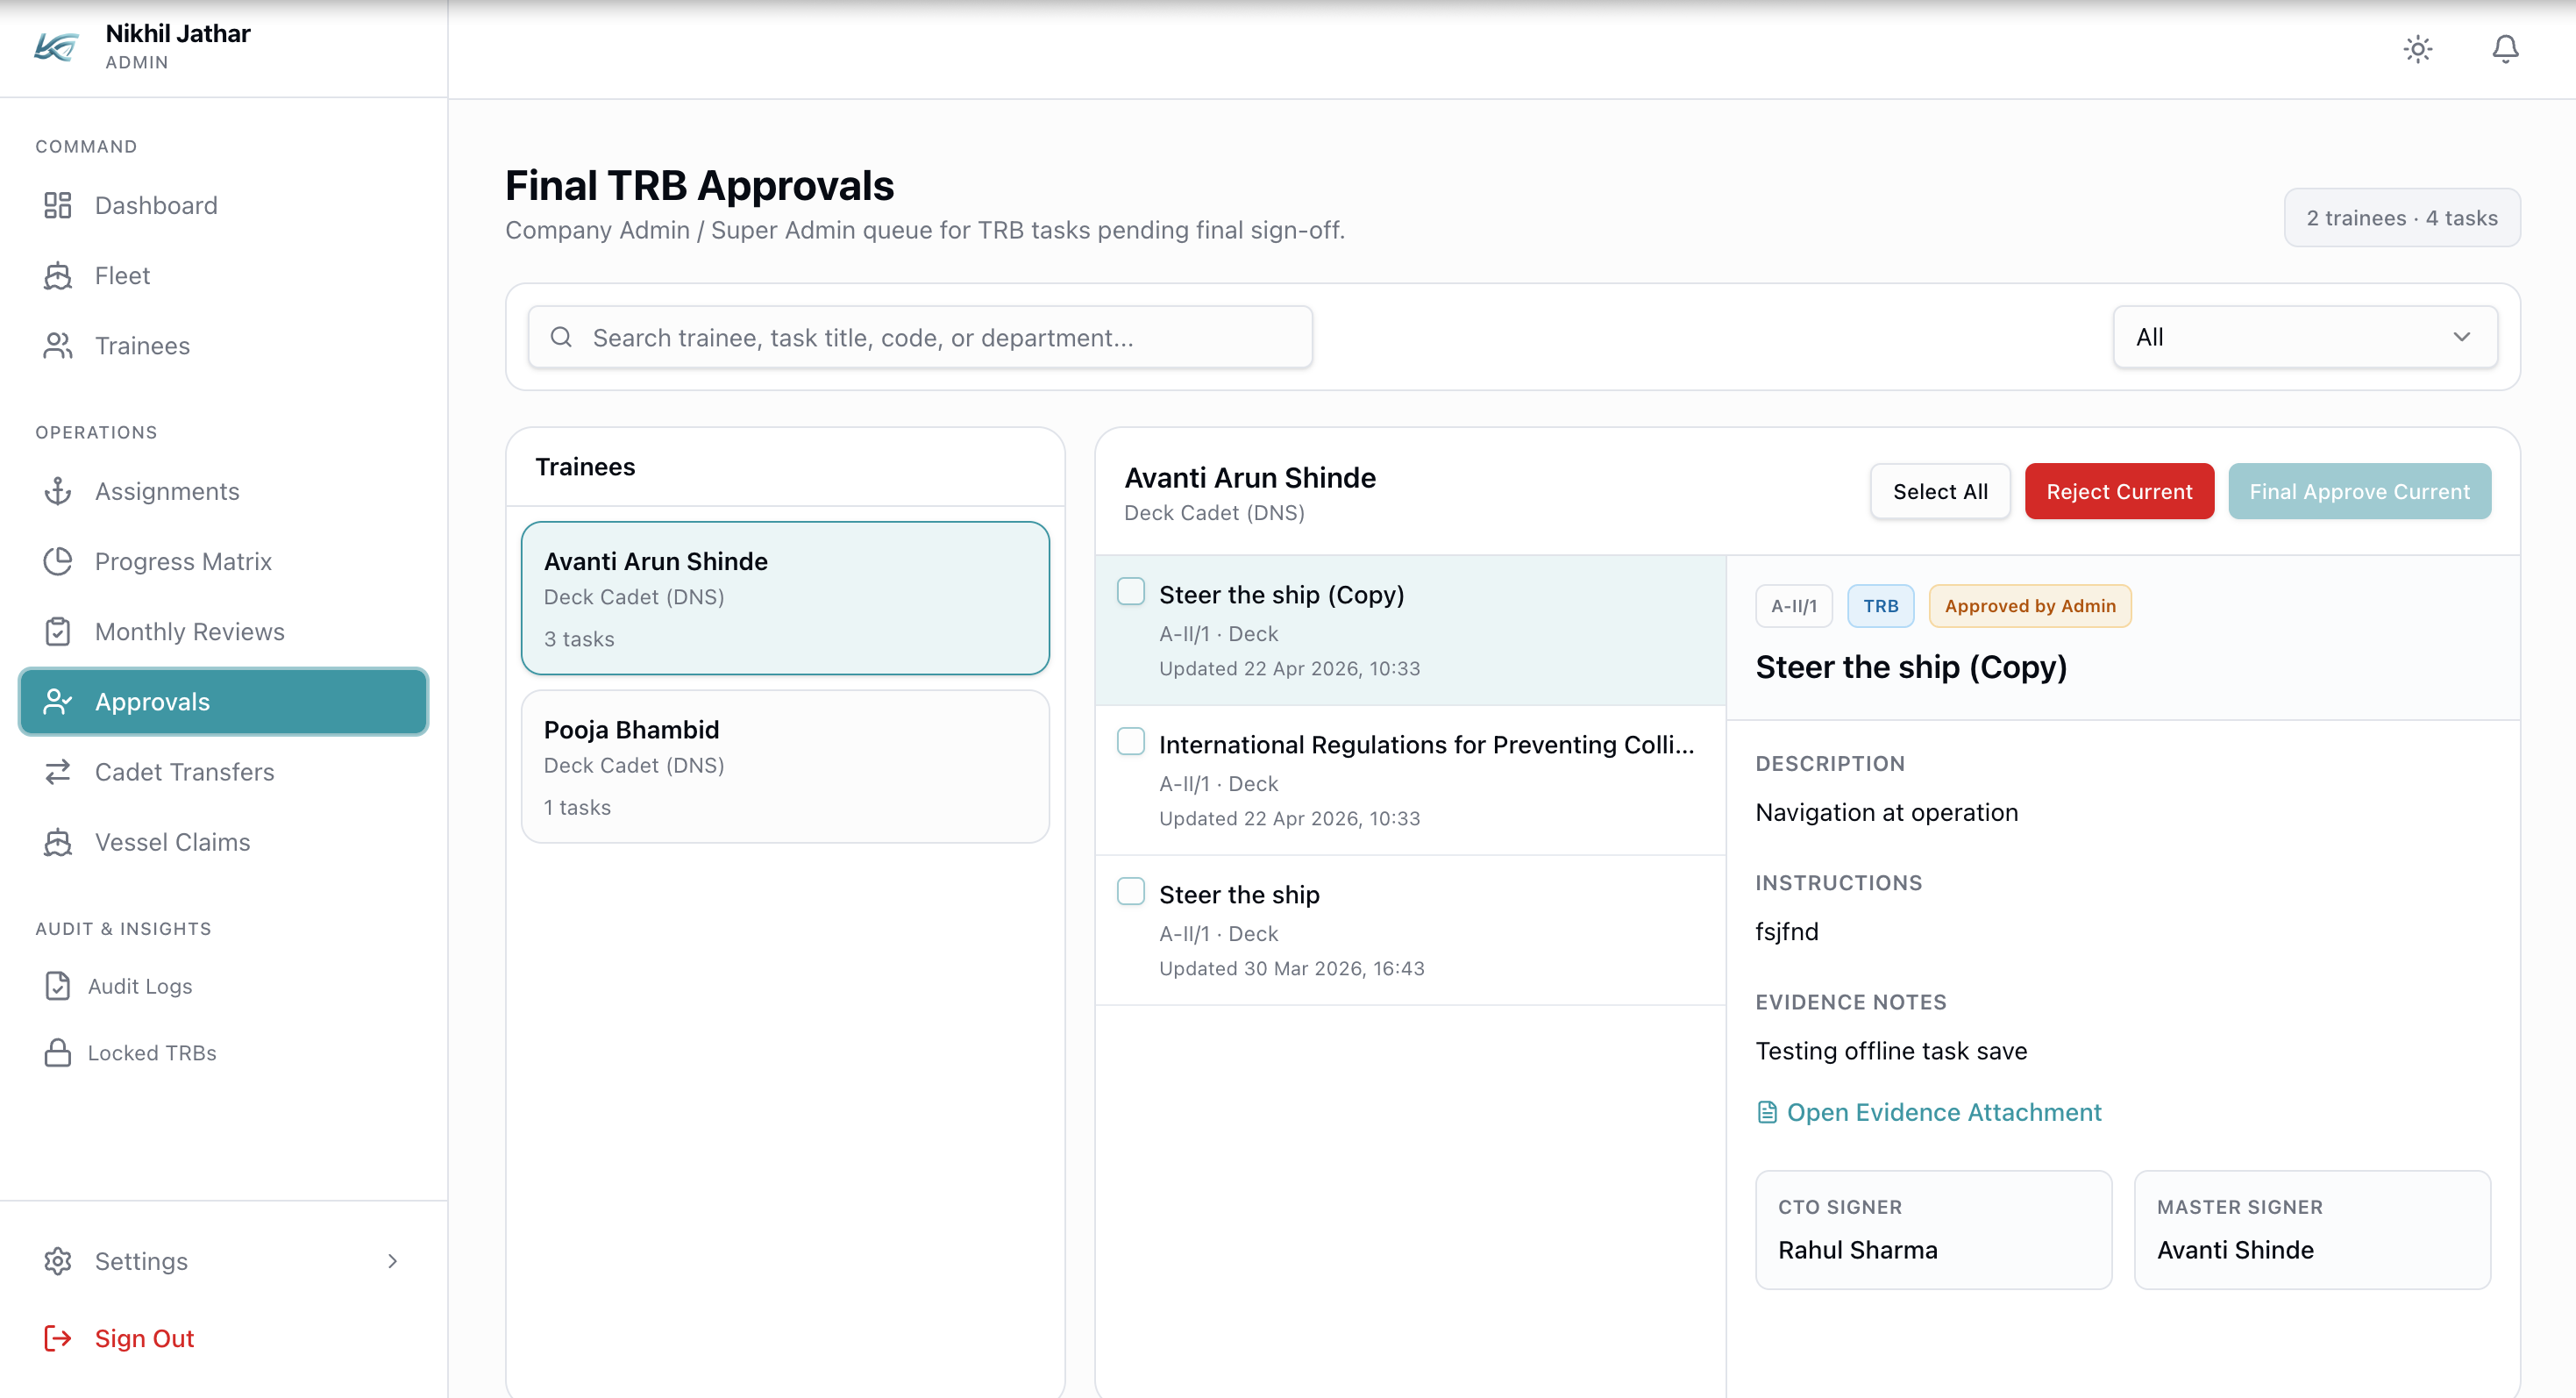Screen dimensions: 2576x1398
Task: Open Monthly Reviews
Action: tap(224, 631)
